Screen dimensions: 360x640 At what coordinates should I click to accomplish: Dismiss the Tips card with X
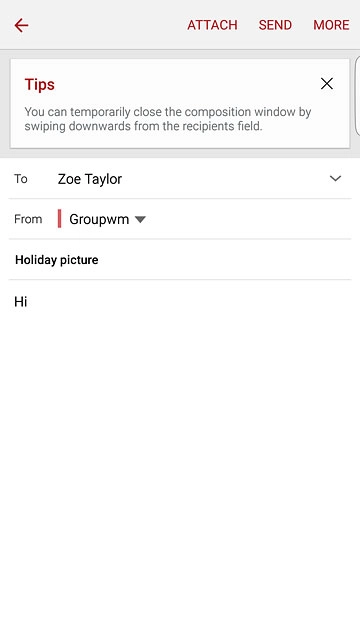point(327,84)
